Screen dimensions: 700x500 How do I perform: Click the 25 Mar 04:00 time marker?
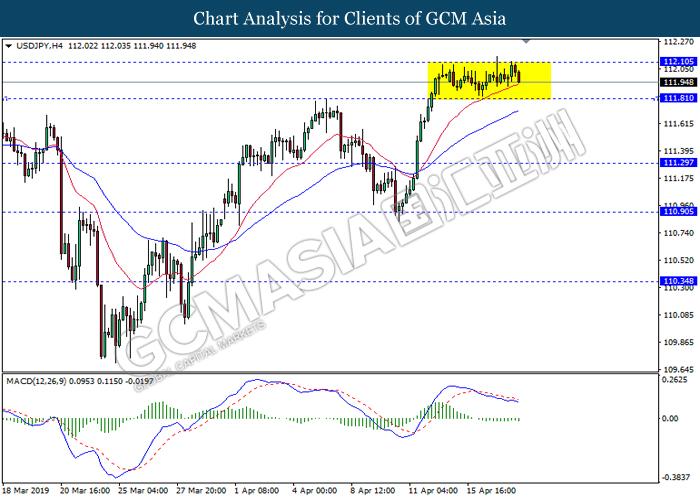pyautogui.click(x=143, y=491)
